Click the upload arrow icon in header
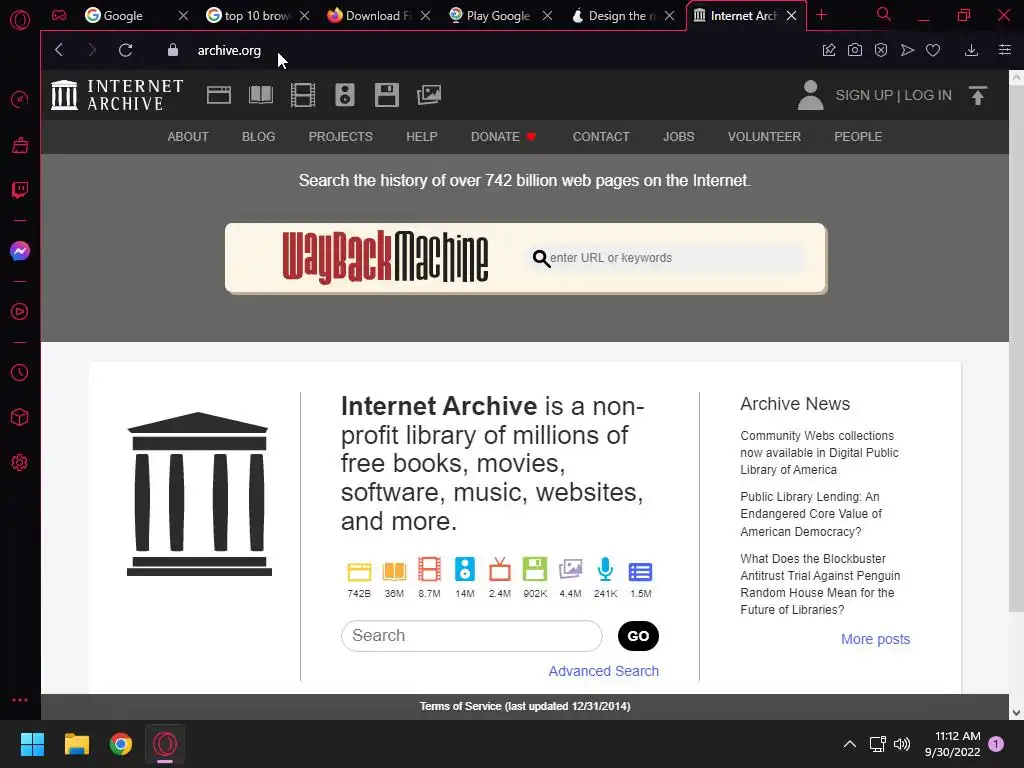Image resolution: width=1024 pixels, height=768 pixels. point(978,95)
